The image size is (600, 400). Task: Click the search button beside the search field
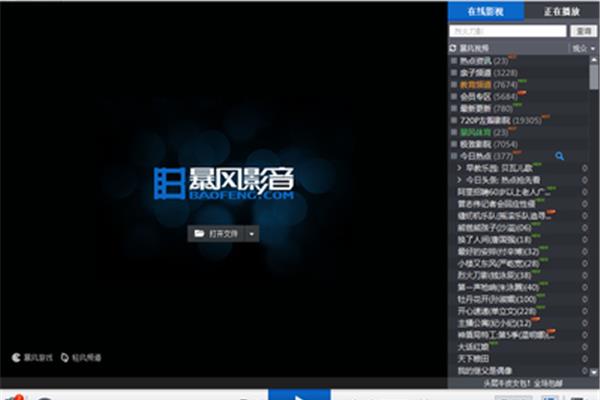tap(583, 31)
